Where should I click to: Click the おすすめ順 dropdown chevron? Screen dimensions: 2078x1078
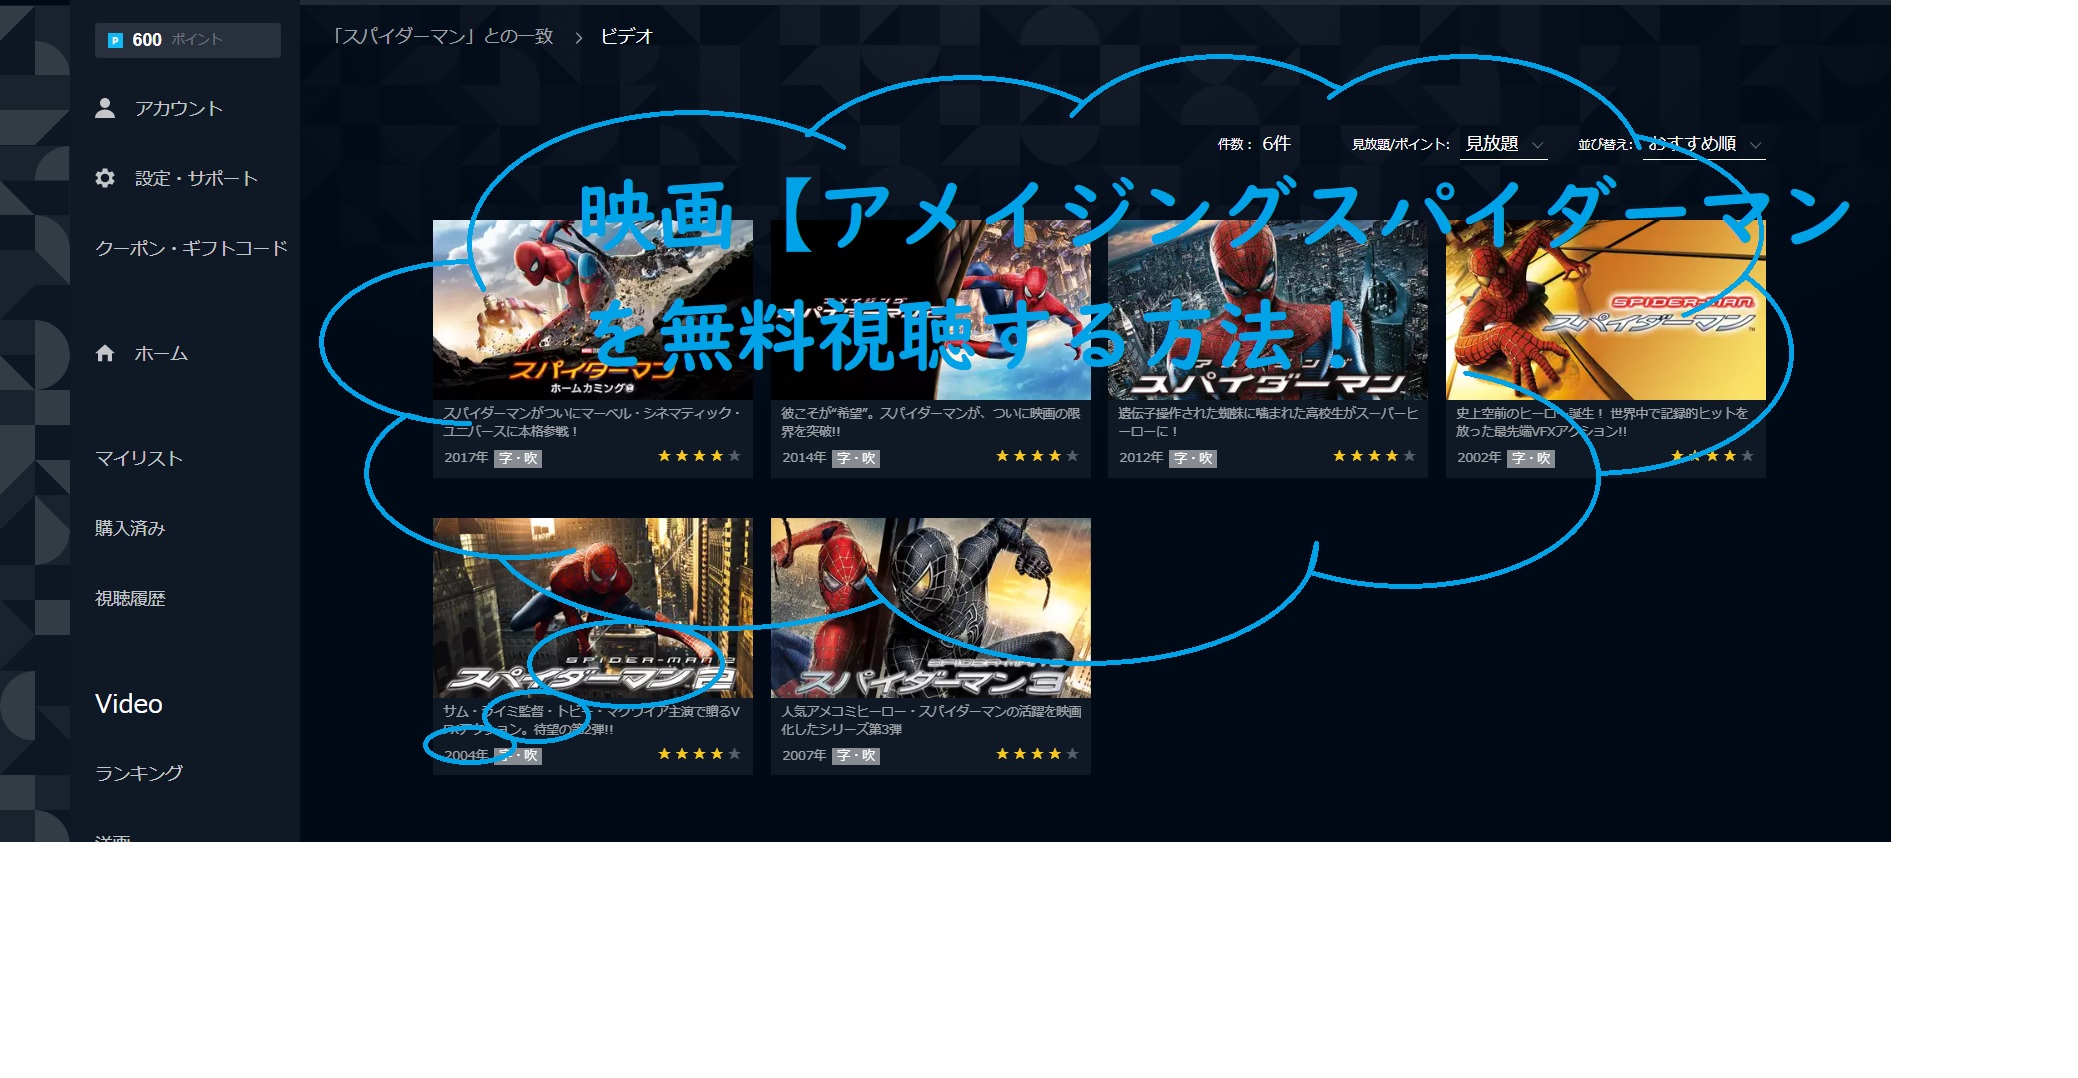pyautogui.click(x=1755, y=146)
